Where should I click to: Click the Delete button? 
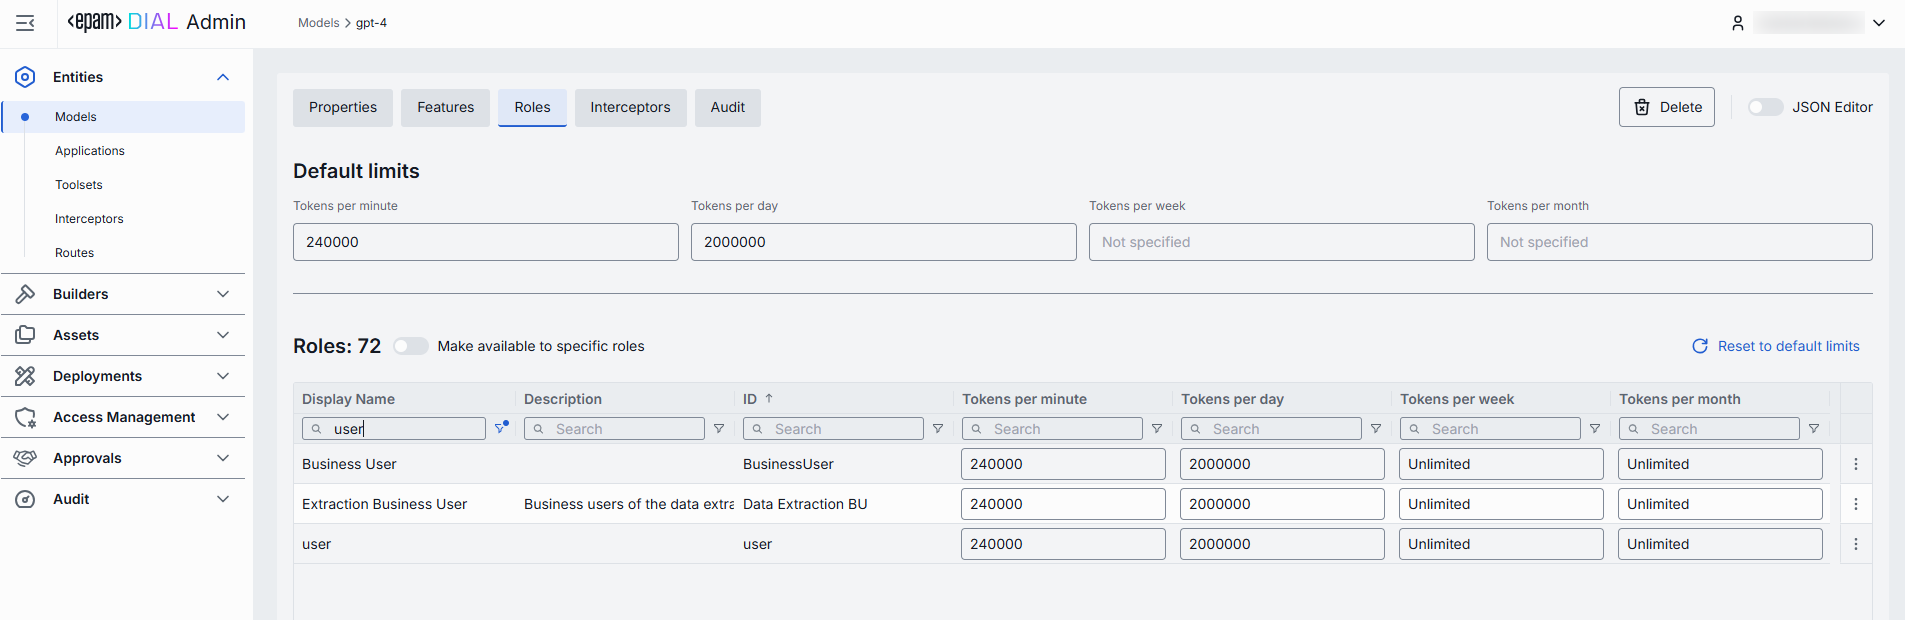point(1666,107)
